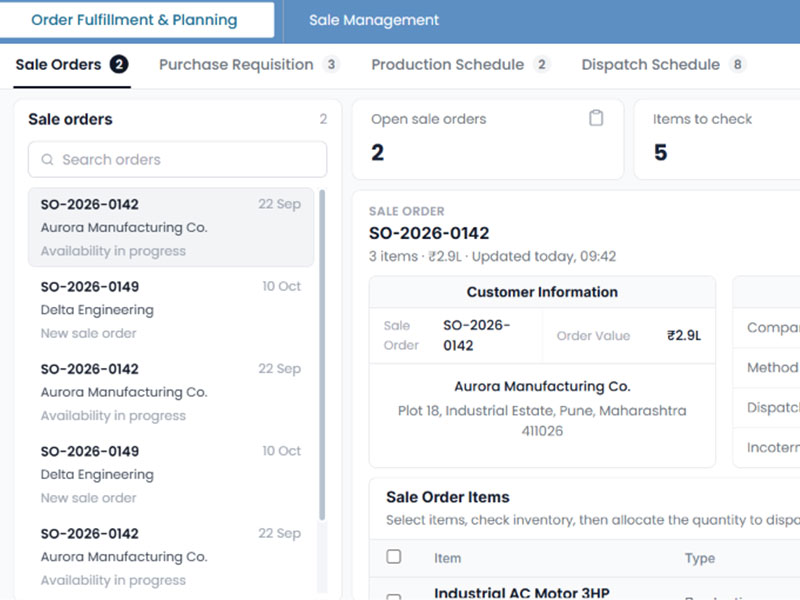Click the magnifier icon in Search orders field
This screenshot has width=800, height=600.
(x=47, y=160)
